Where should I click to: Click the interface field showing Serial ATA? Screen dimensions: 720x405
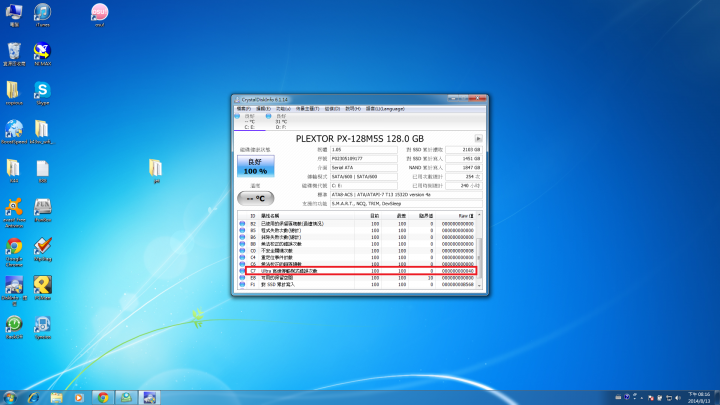[364, 168]
